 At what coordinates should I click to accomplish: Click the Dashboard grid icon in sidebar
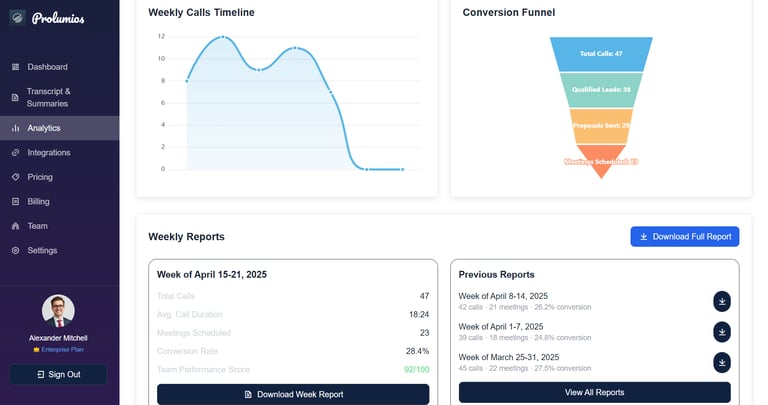pyautogui.click(x=15, y=67)
